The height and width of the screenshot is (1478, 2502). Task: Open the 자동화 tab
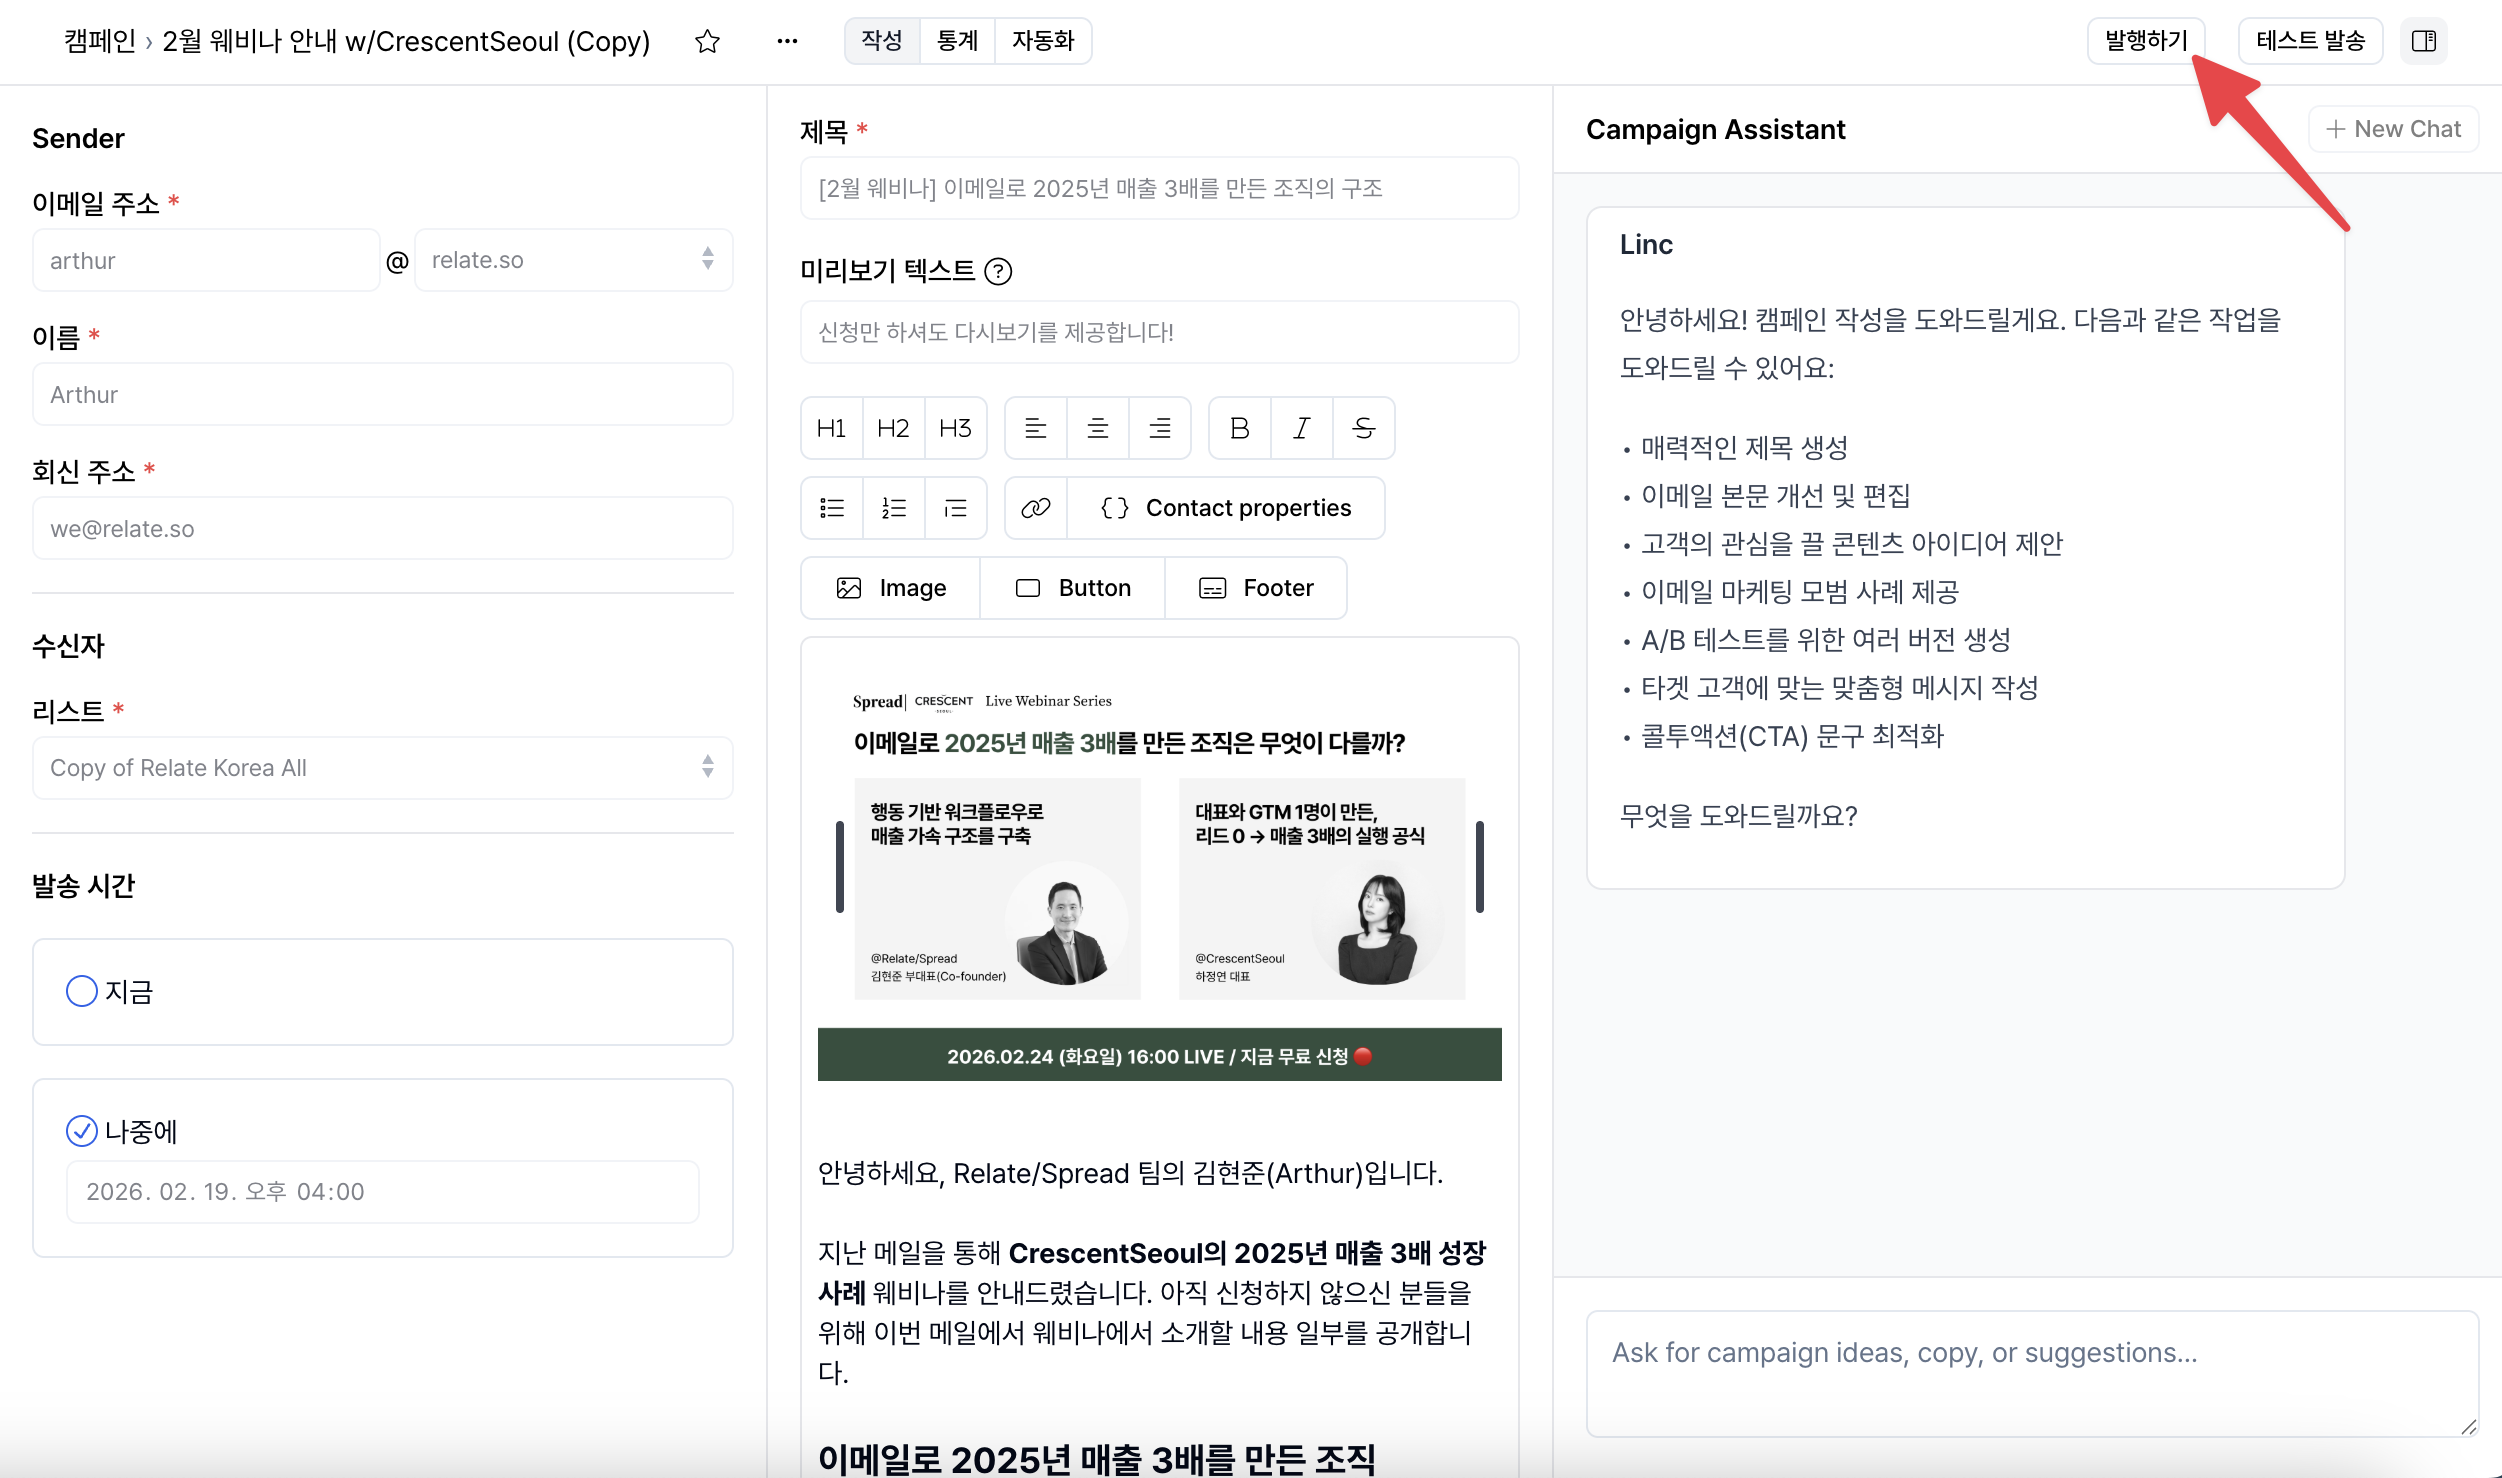(x=1043, y=41)
